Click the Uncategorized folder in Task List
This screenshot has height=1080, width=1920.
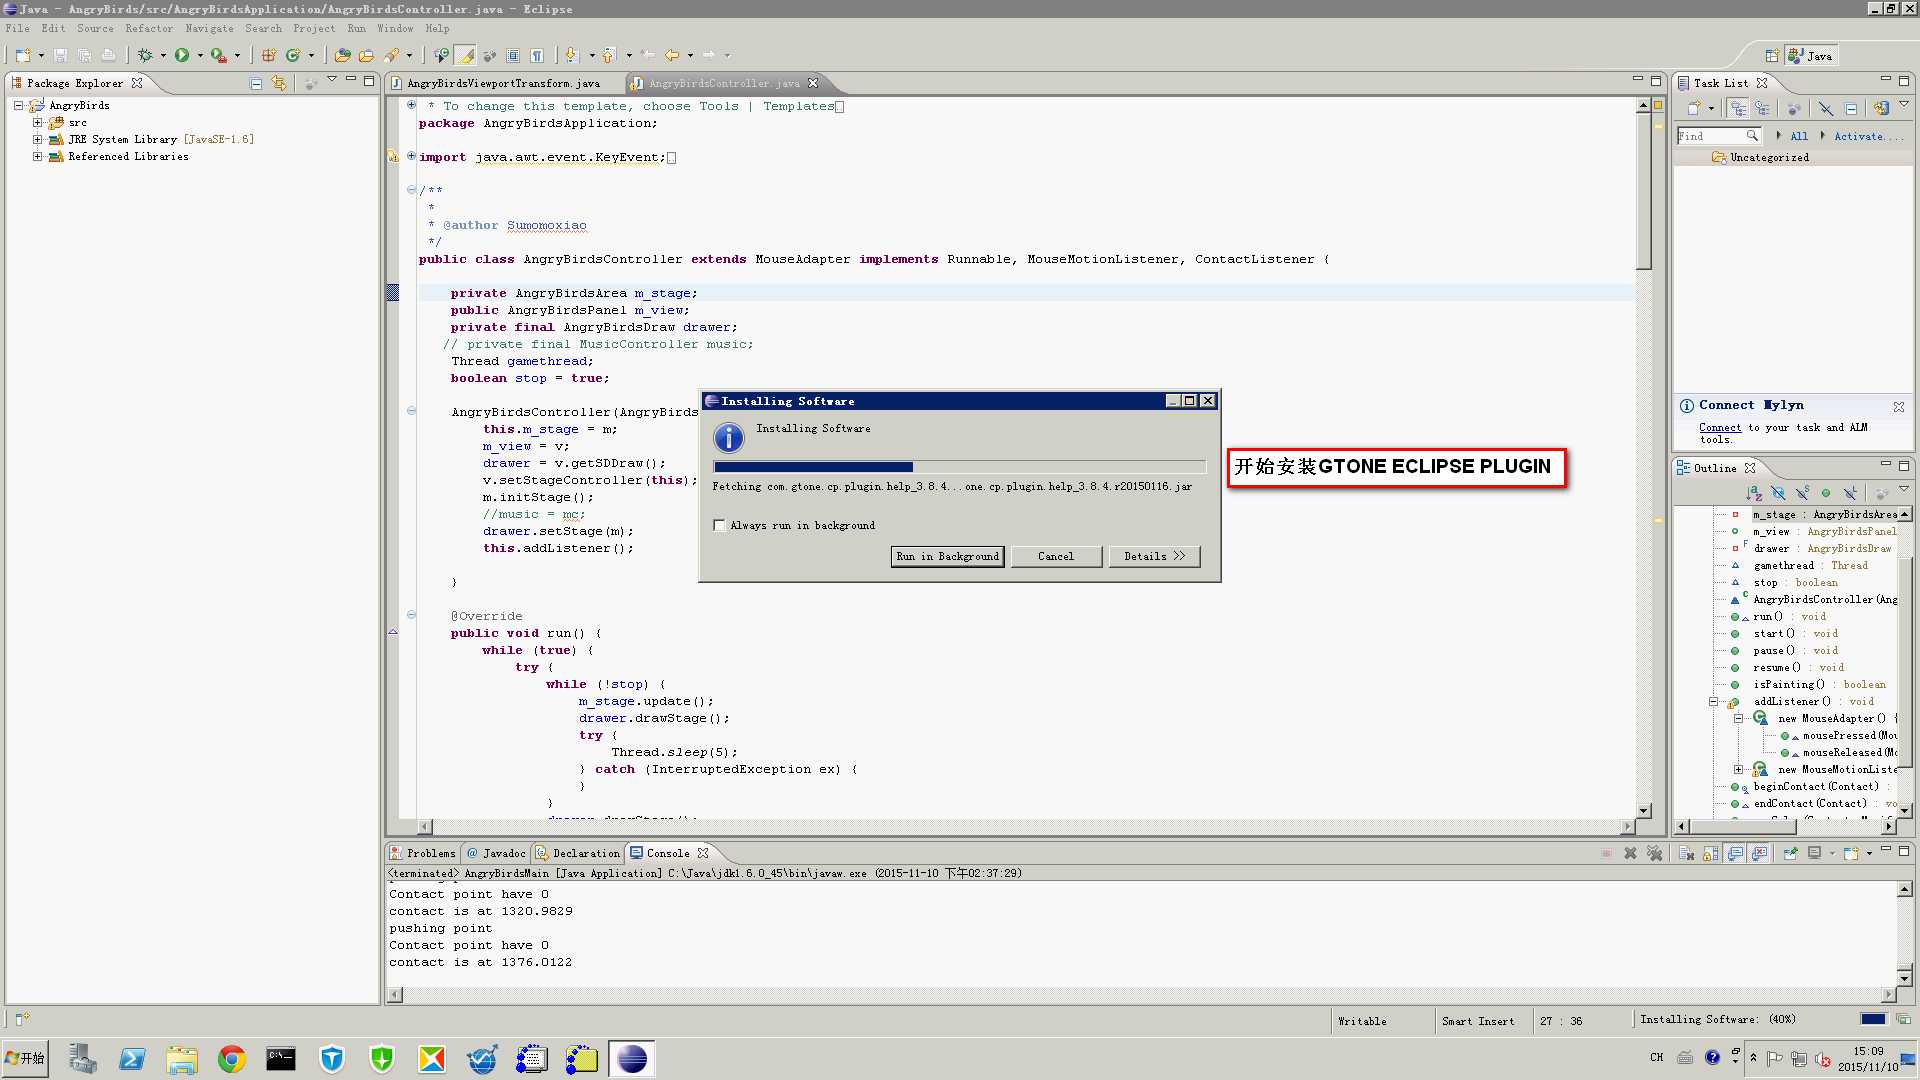click(1760, 157)
